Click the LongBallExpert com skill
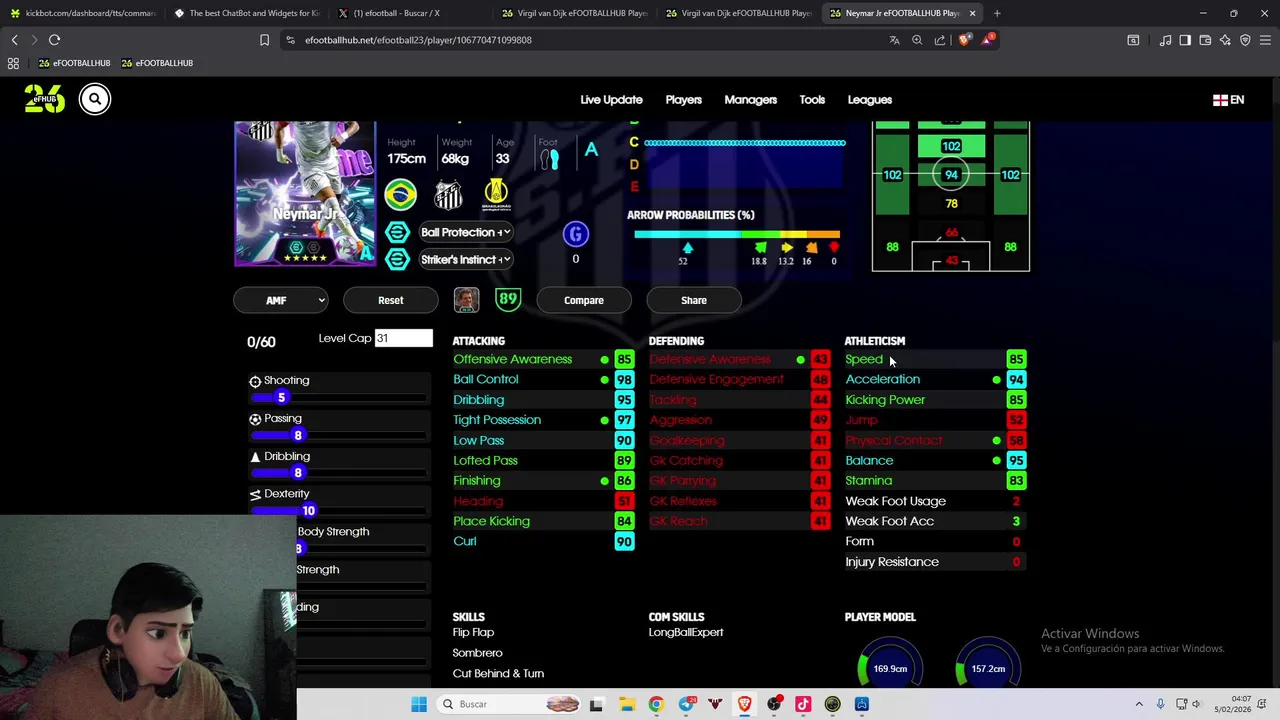The height and width of the screenshot is (720, 1280). pyautogui.click(x=686, y=632)
